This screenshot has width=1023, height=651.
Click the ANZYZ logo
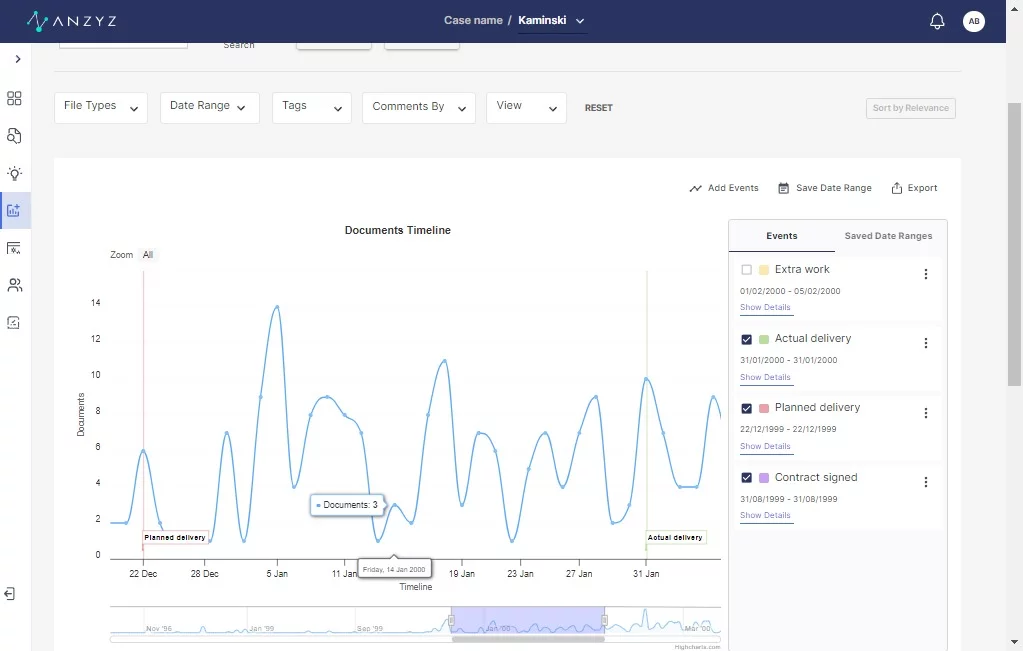(72, 21)
